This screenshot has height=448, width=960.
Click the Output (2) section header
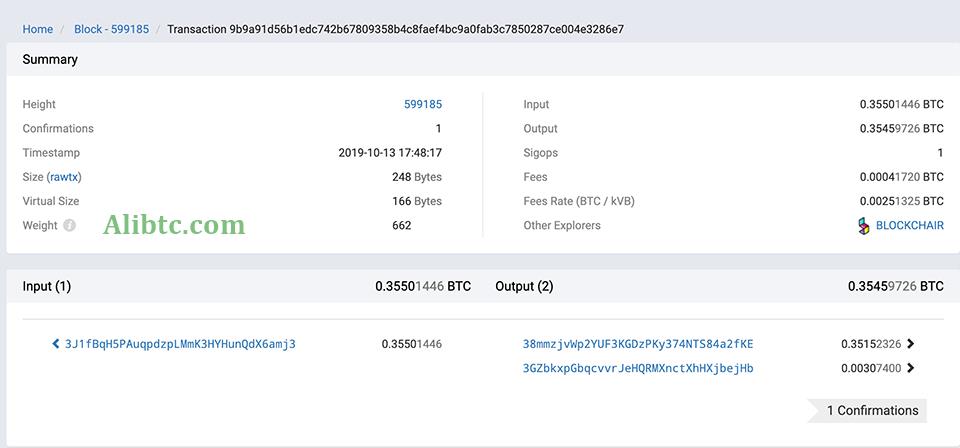click(x=524, y=286)
